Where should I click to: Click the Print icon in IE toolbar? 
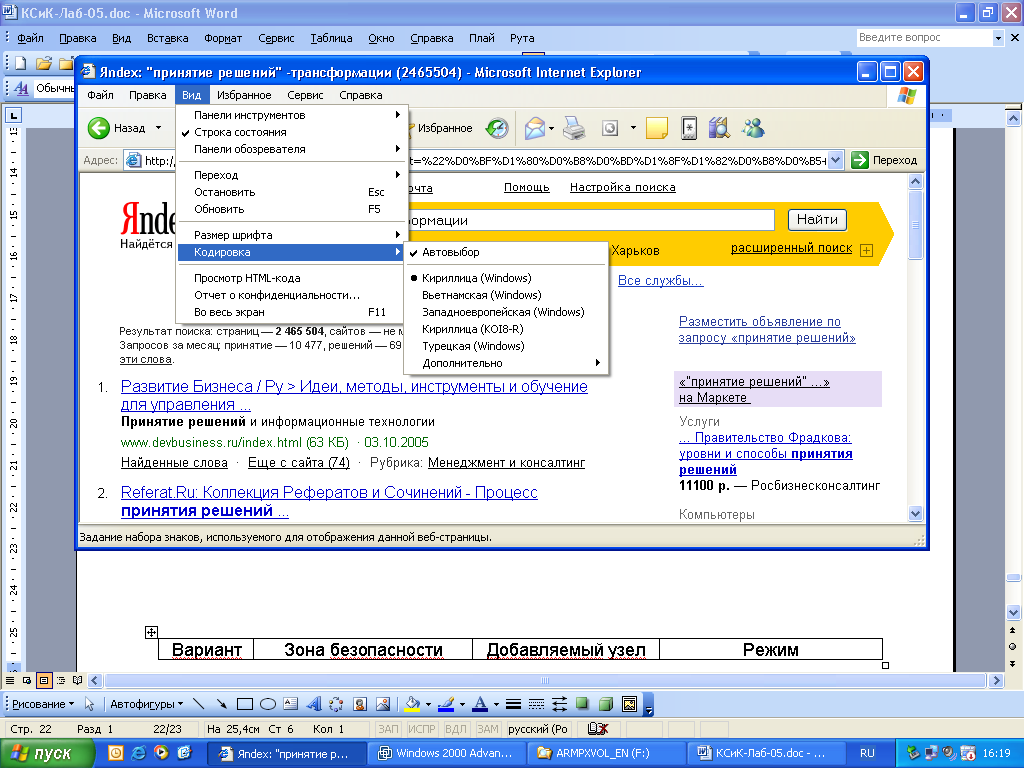coord(574,128)
